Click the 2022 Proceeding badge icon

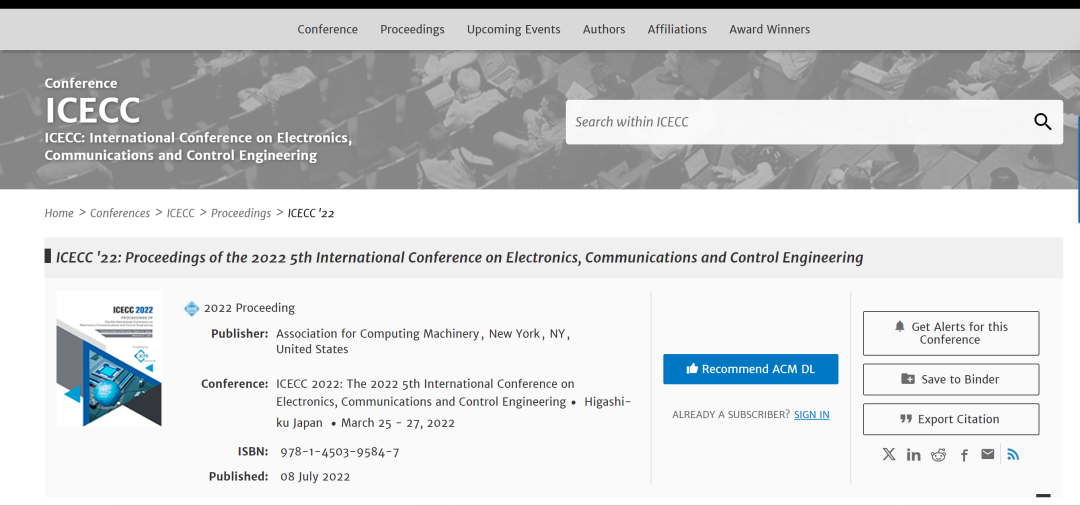click(192, 308)
